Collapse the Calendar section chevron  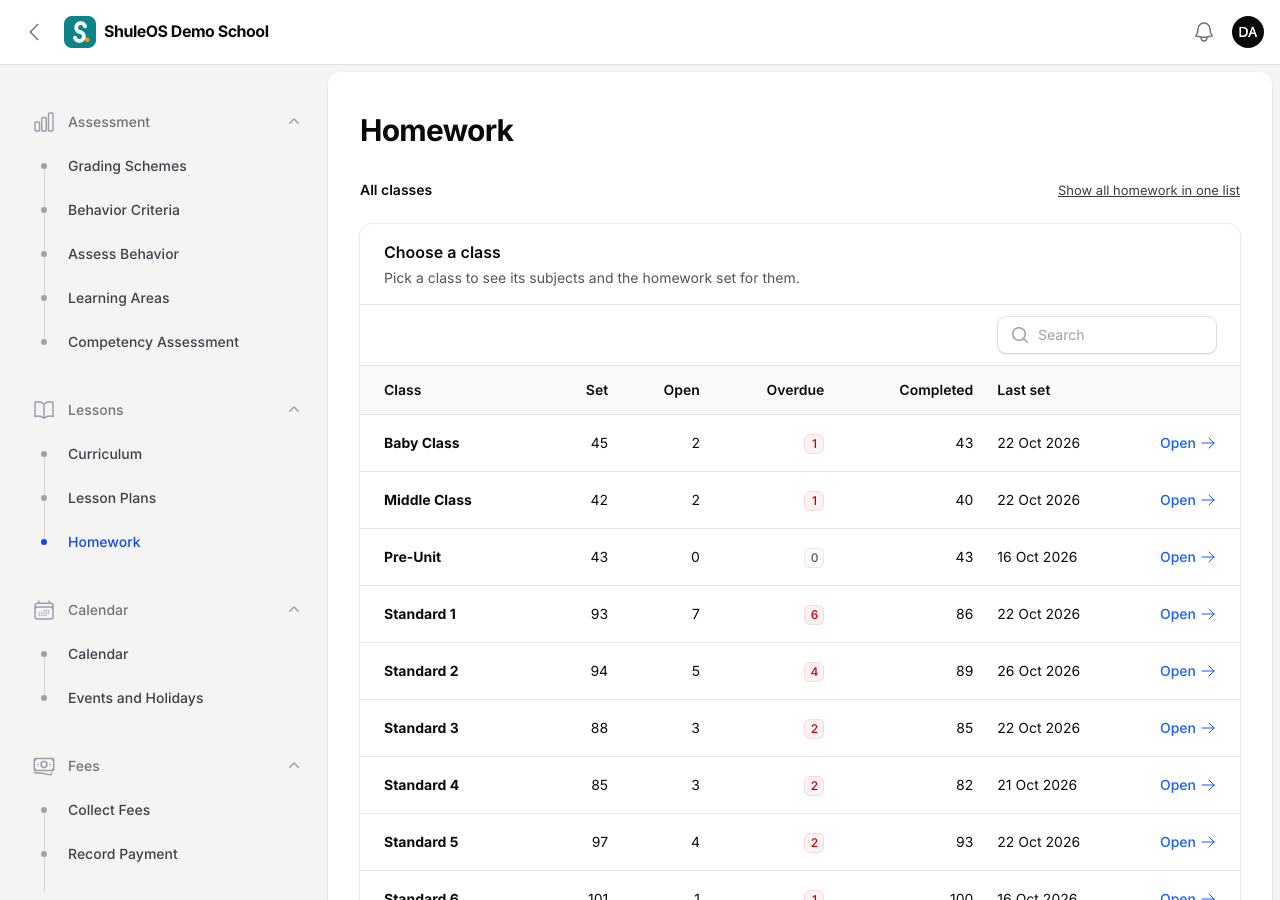[294, 610]
